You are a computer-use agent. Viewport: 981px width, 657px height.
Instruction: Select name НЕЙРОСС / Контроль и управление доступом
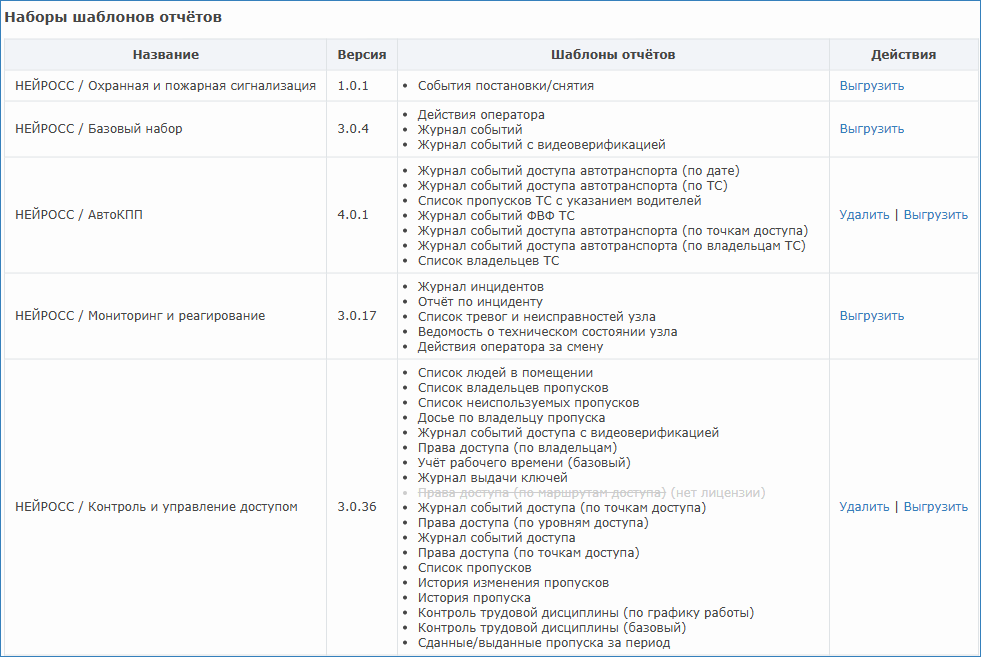pyautogui.click(x=156, y=507)
